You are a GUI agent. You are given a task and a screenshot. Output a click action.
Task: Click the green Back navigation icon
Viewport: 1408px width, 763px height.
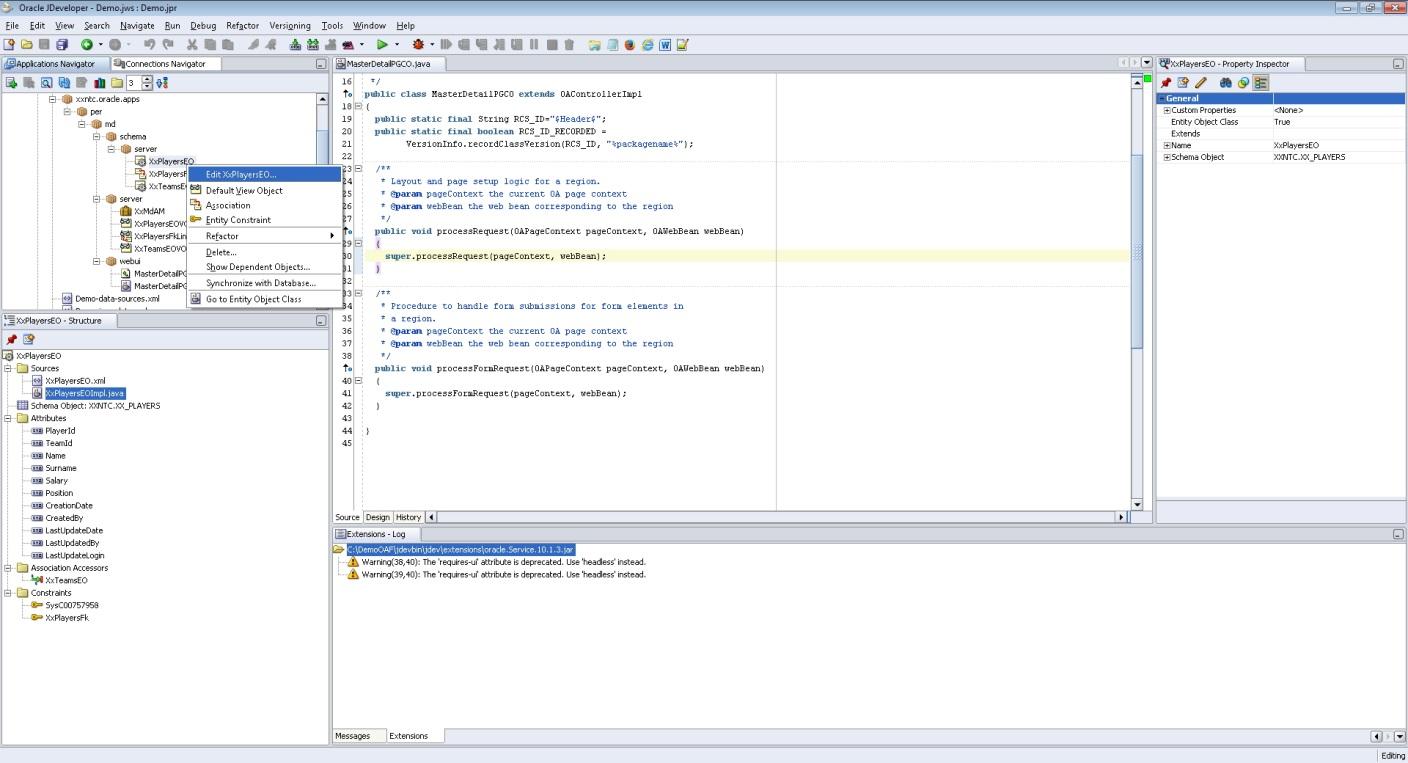[87, 44]
